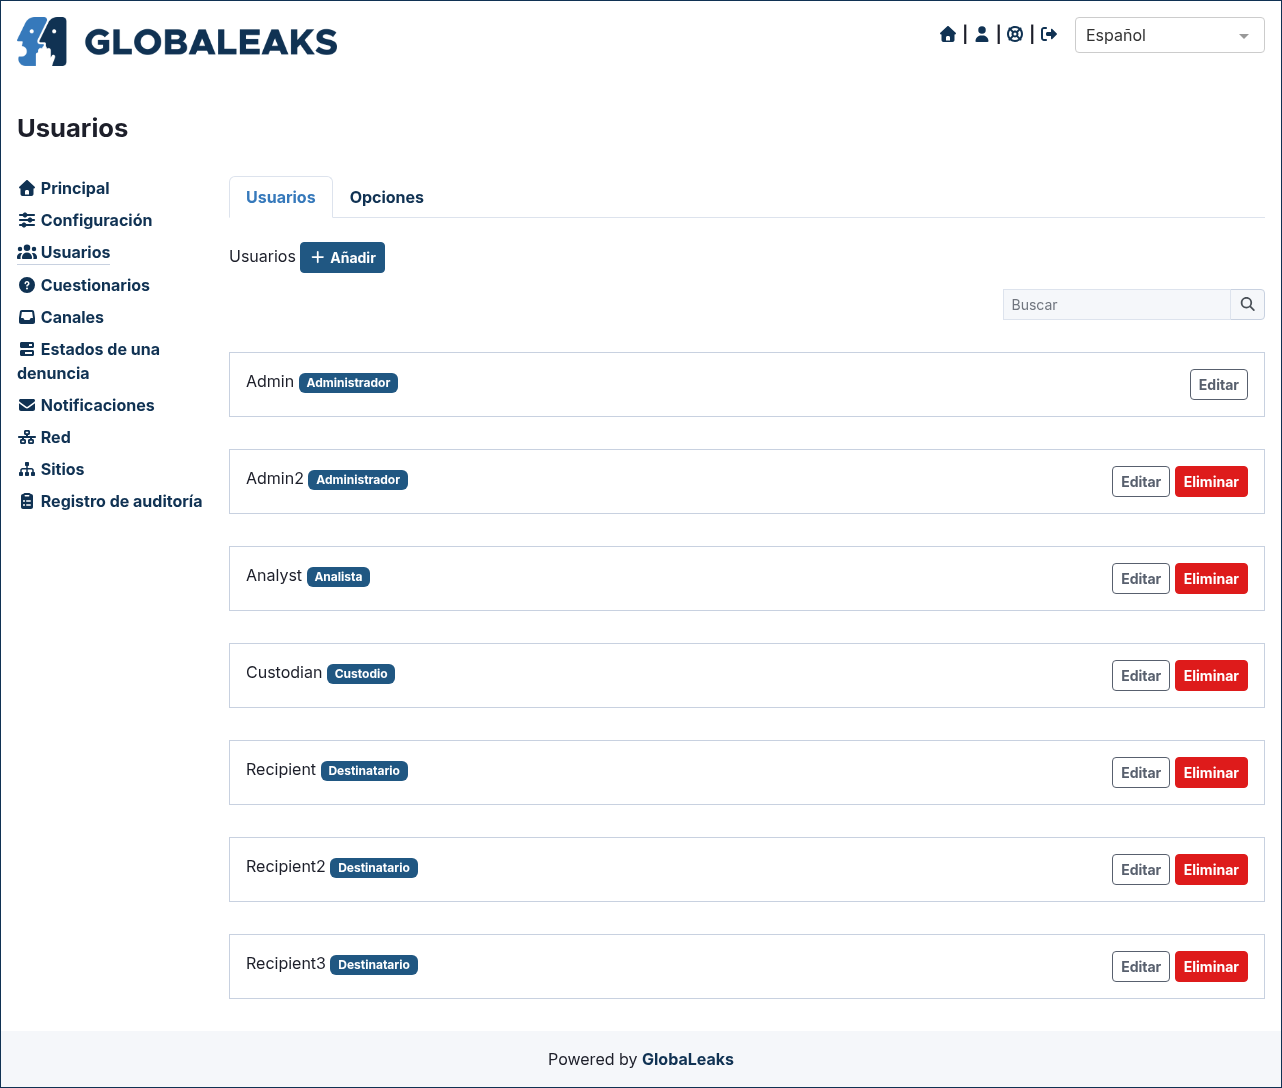1282x1088 pixels.
Task: Open Sitios in the sidebar
Action: click(51, 469)
